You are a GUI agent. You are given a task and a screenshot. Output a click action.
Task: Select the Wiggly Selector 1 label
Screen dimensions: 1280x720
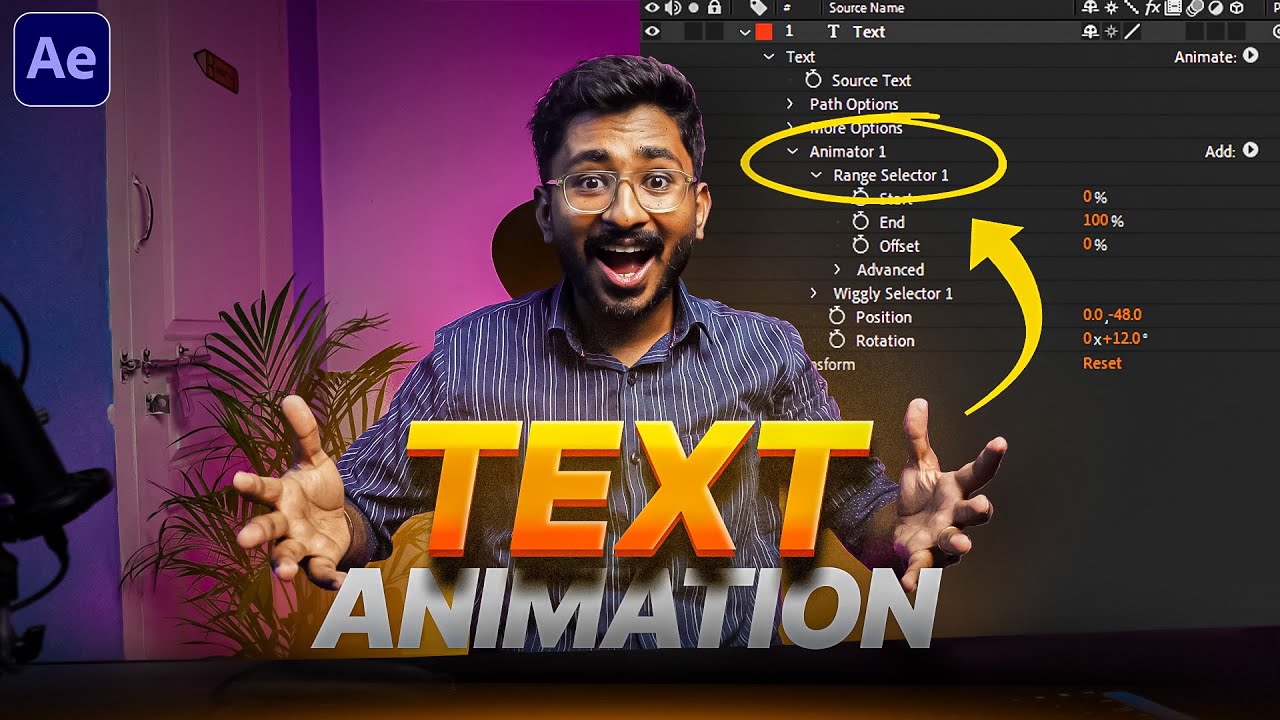[x=893, y=293]
